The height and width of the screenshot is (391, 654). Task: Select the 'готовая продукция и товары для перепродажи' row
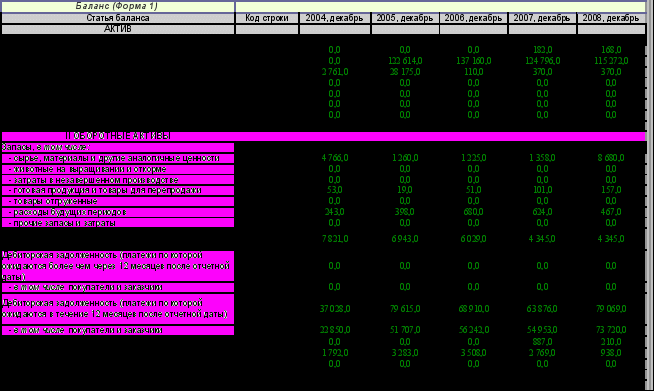click(118, 191)
